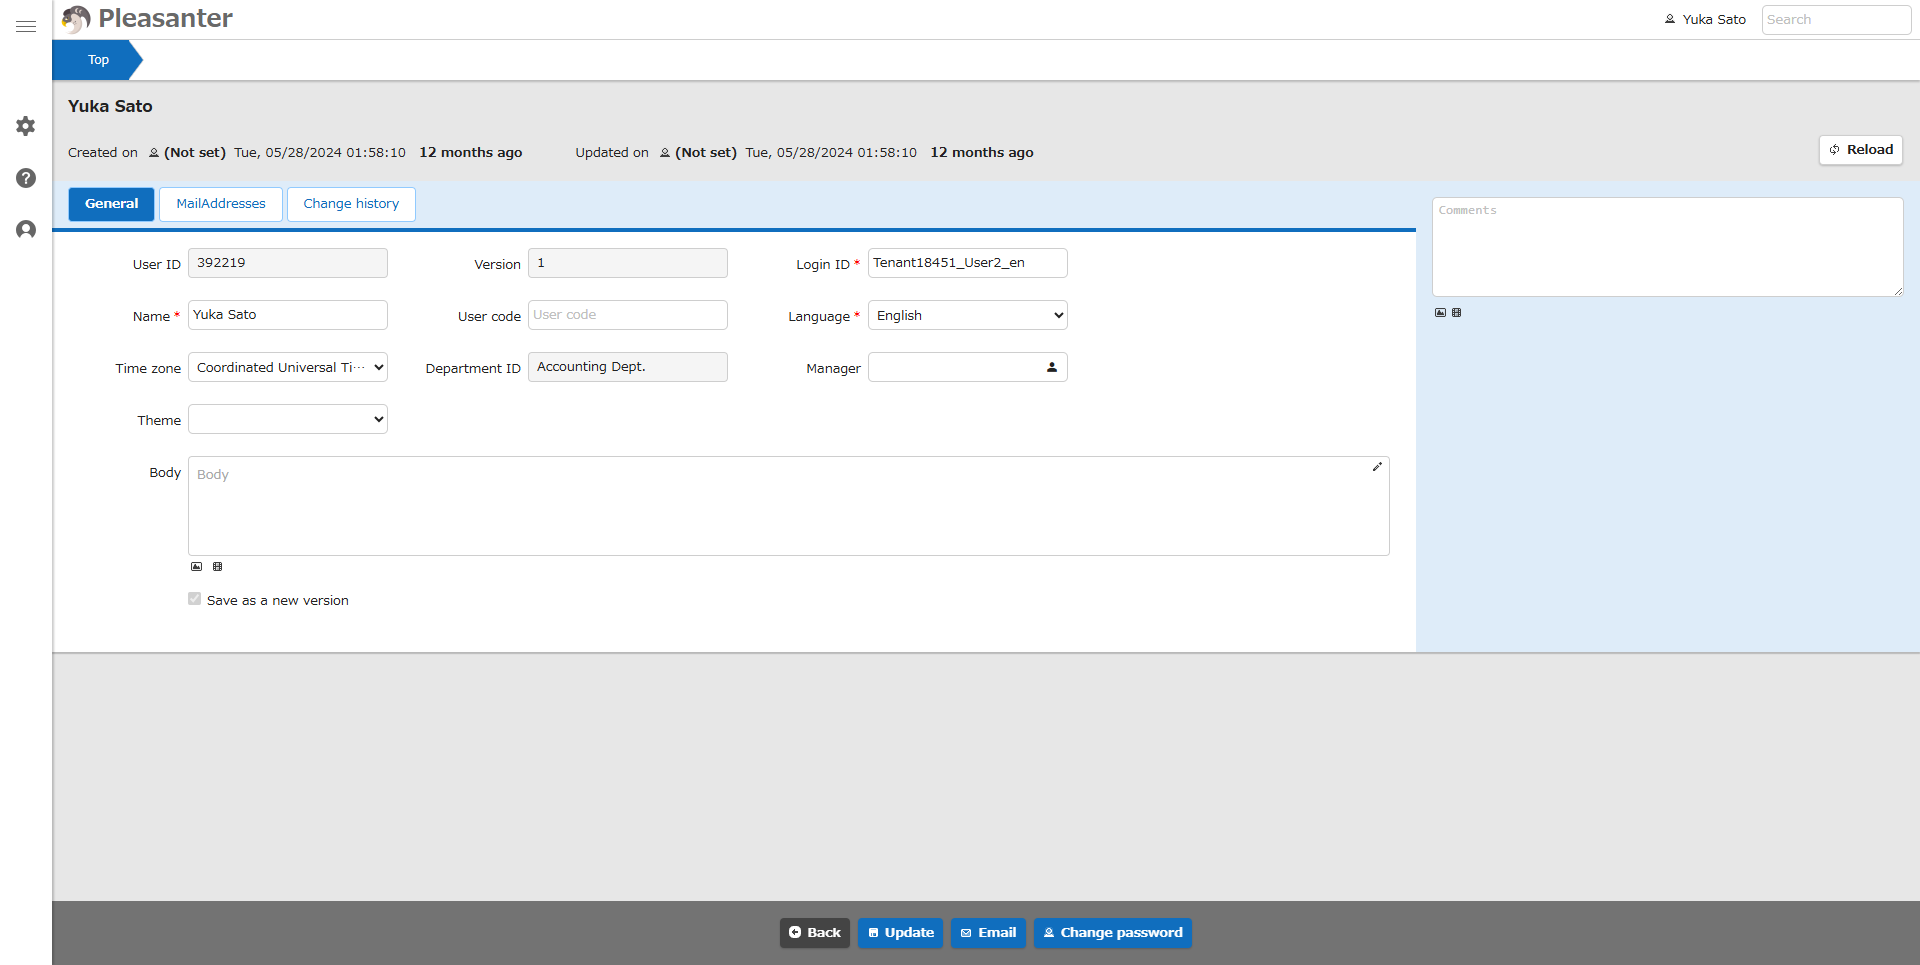Open the Yuka Sato user menu
Image resolution: width=1920 pixels, height=965 pixels.
point(1705,19)
